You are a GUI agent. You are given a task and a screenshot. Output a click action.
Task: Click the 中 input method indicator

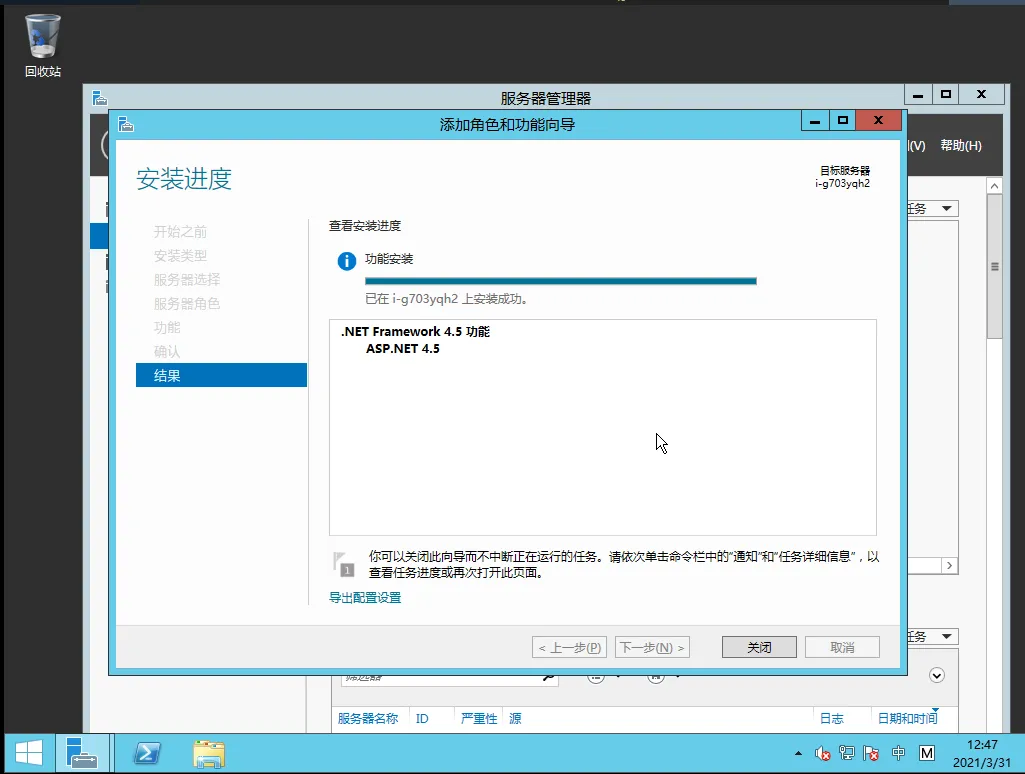point(898,753)
